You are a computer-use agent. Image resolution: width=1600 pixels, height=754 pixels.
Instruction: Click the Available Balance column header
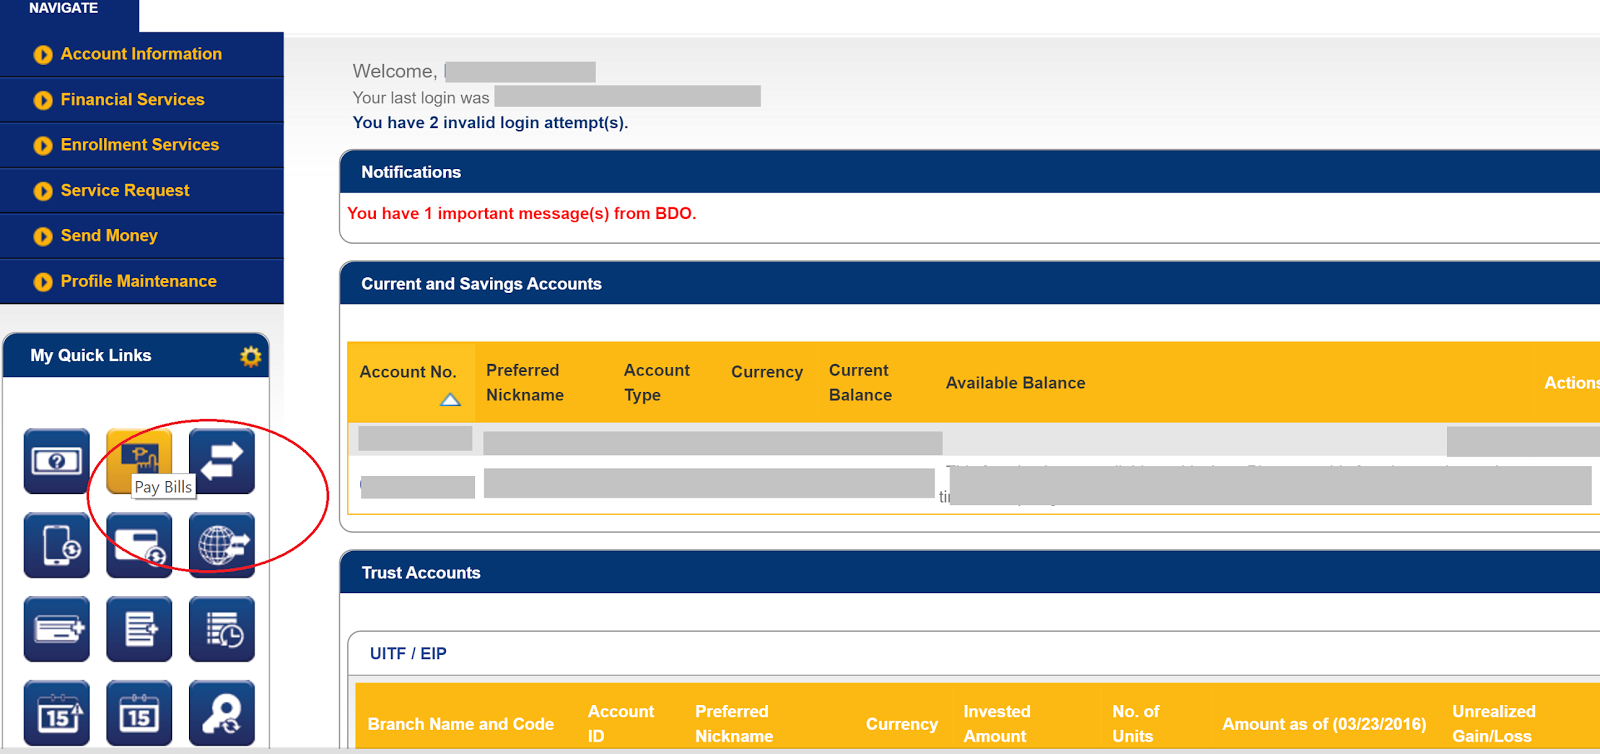pos(1015,383)
